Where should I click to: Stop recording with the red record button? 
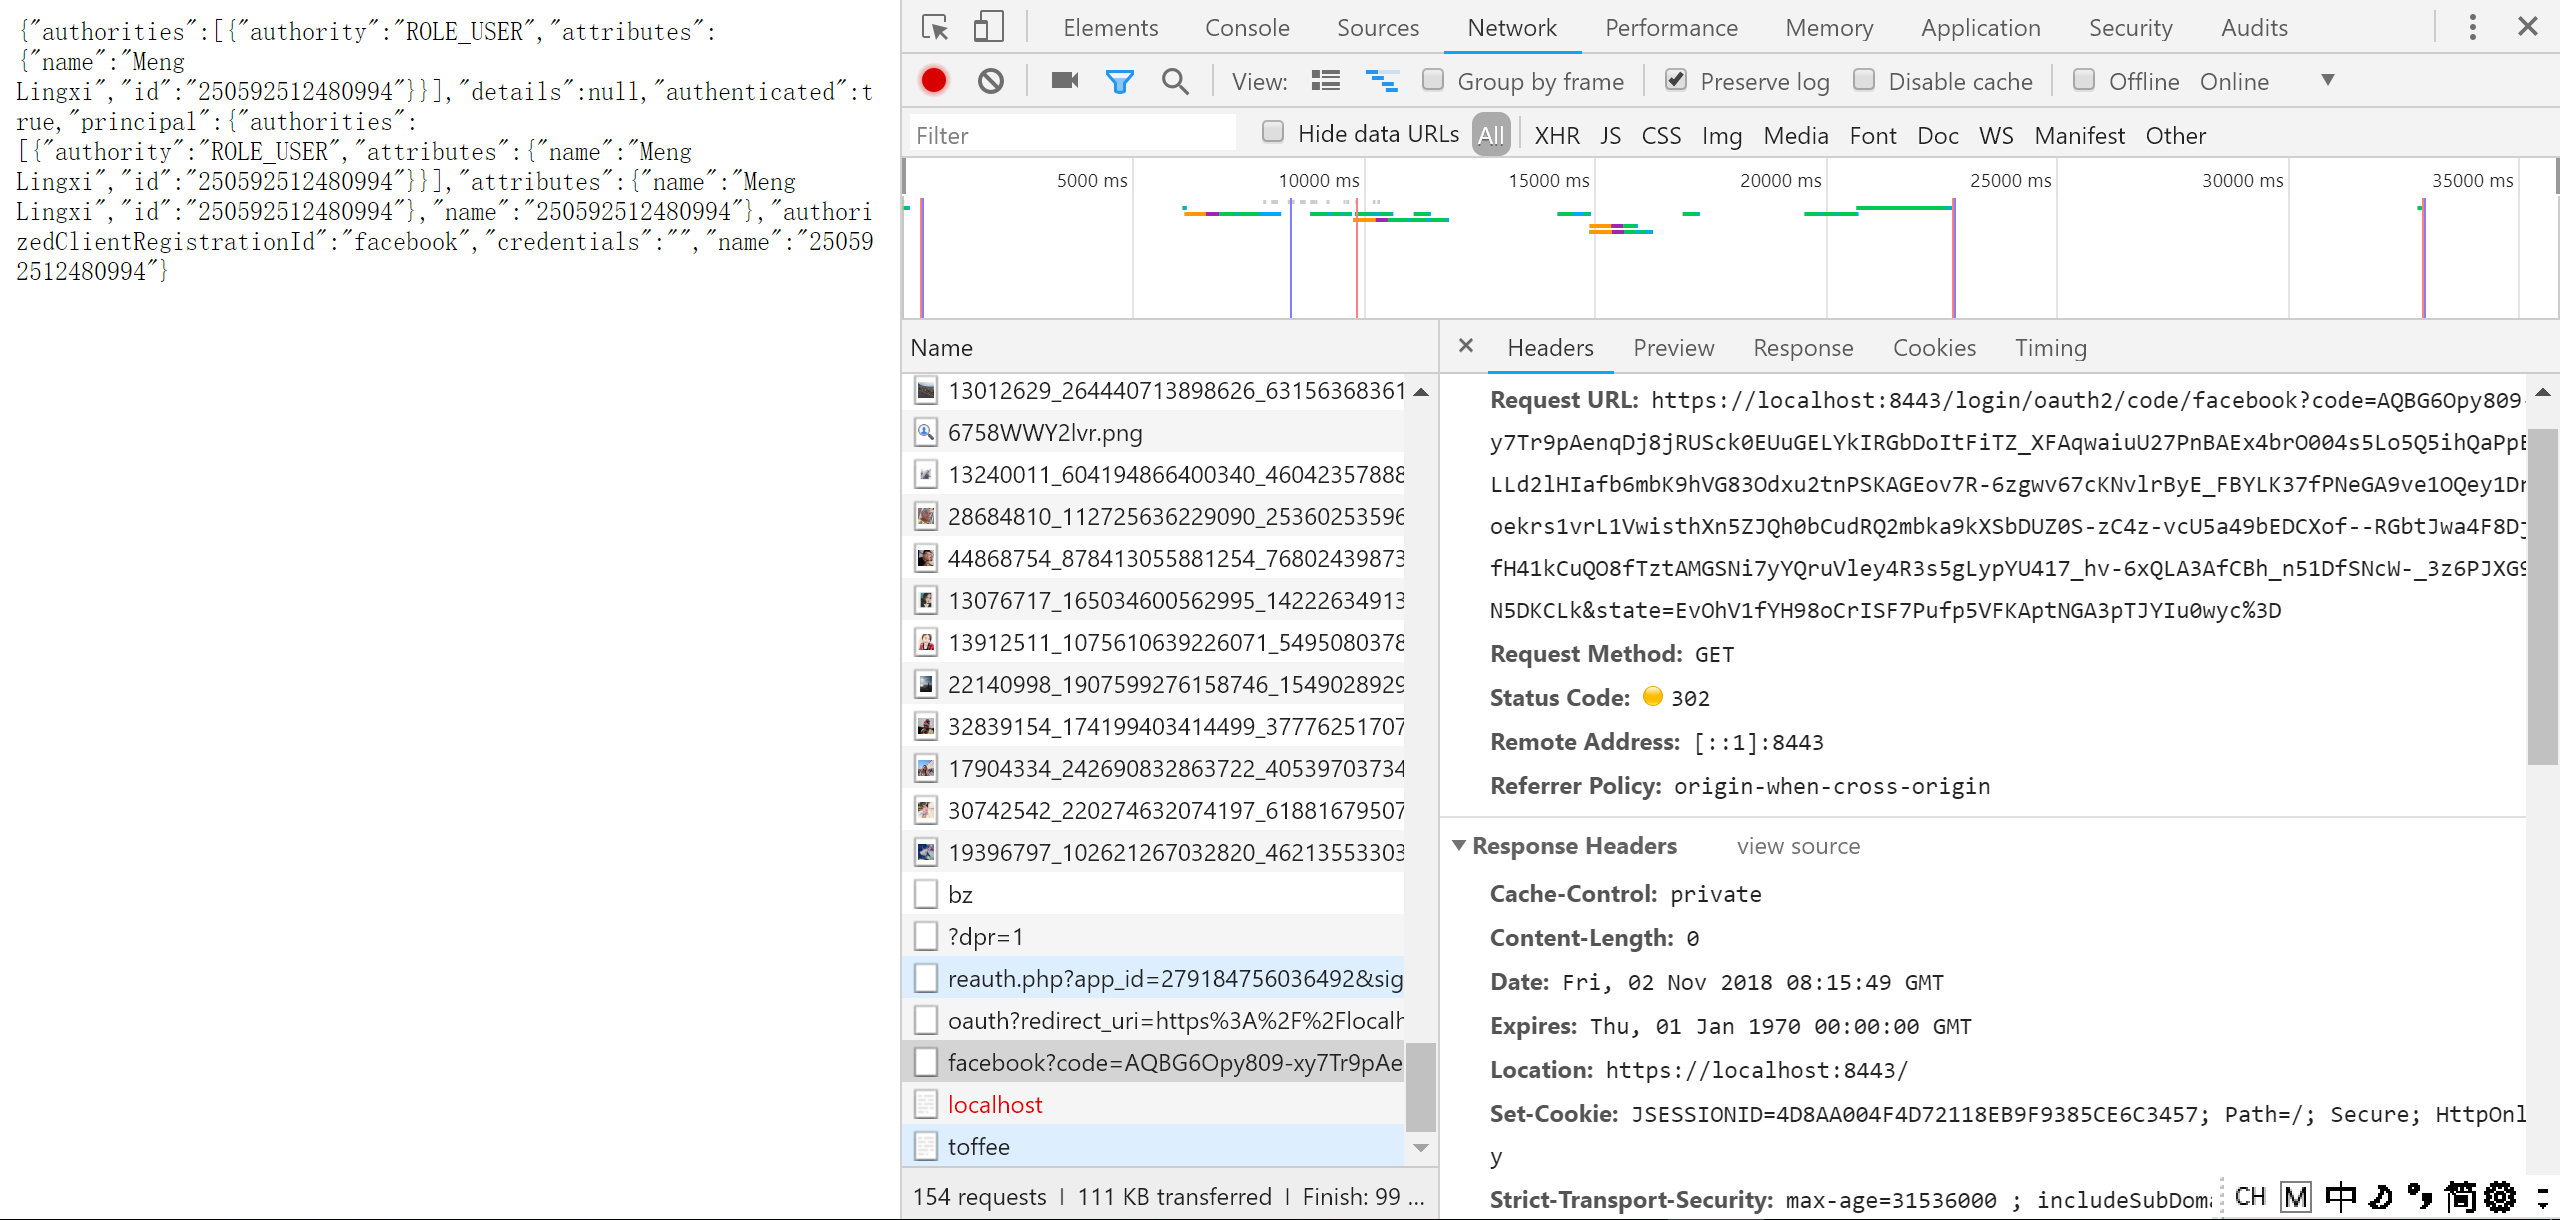coord(934,81)
